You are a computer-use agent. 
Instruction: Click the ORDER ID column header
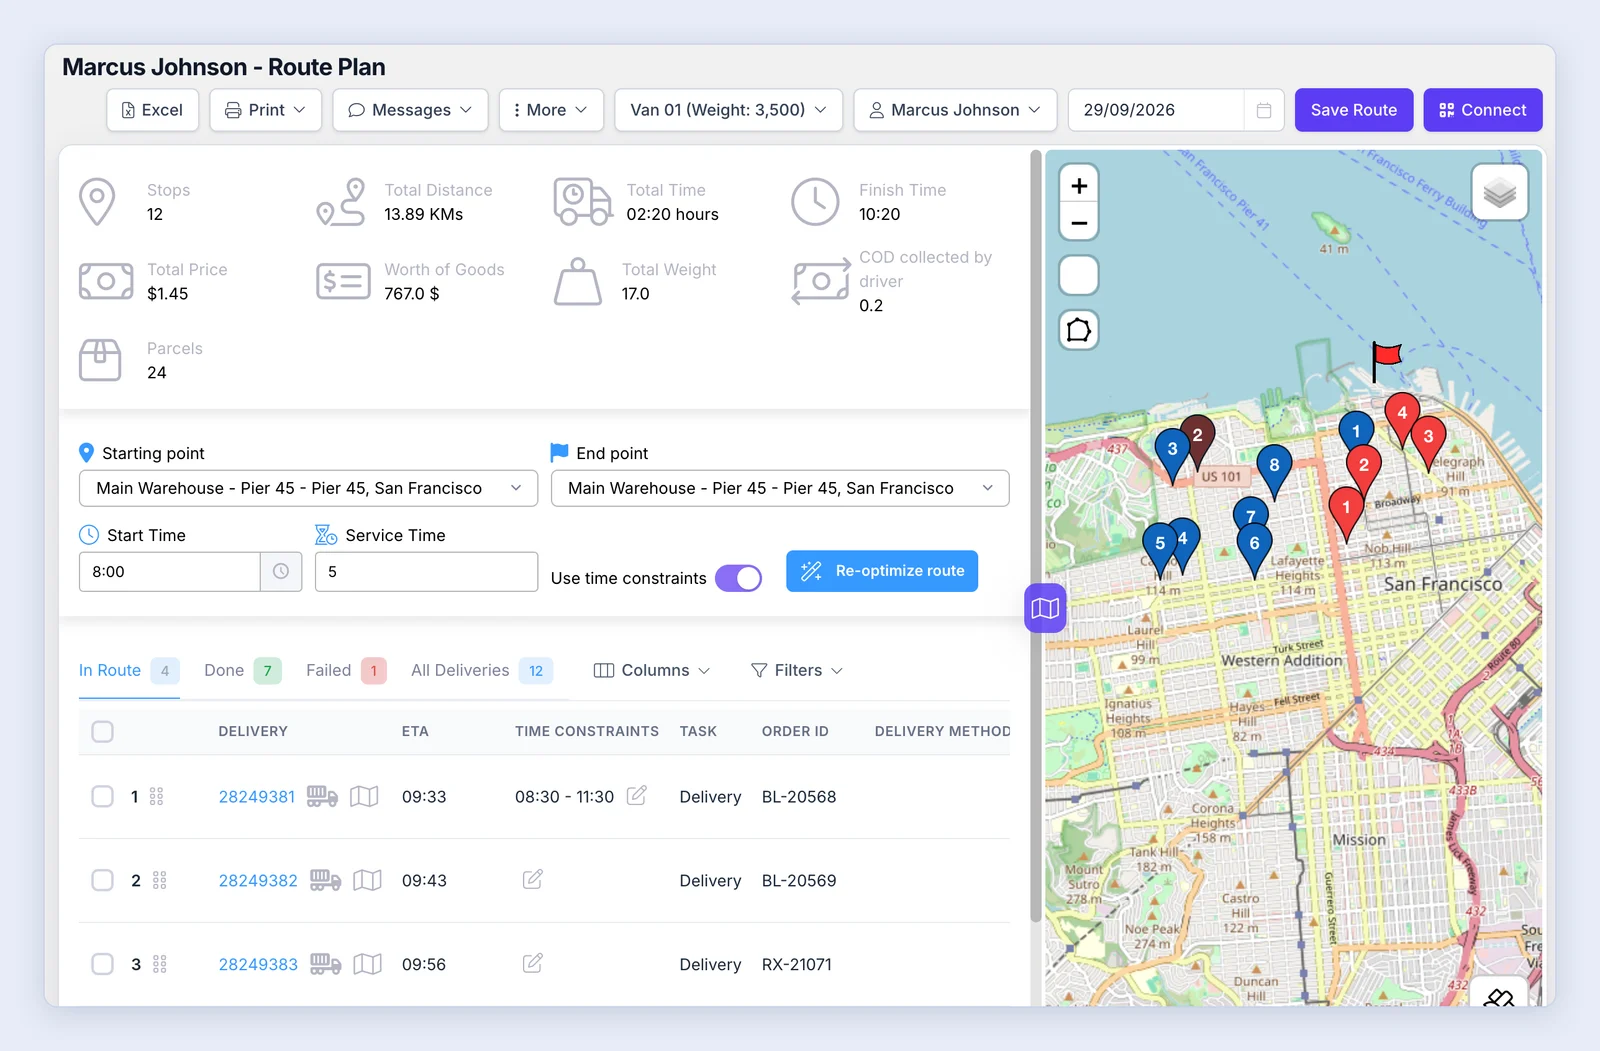[x=795, y=731]
